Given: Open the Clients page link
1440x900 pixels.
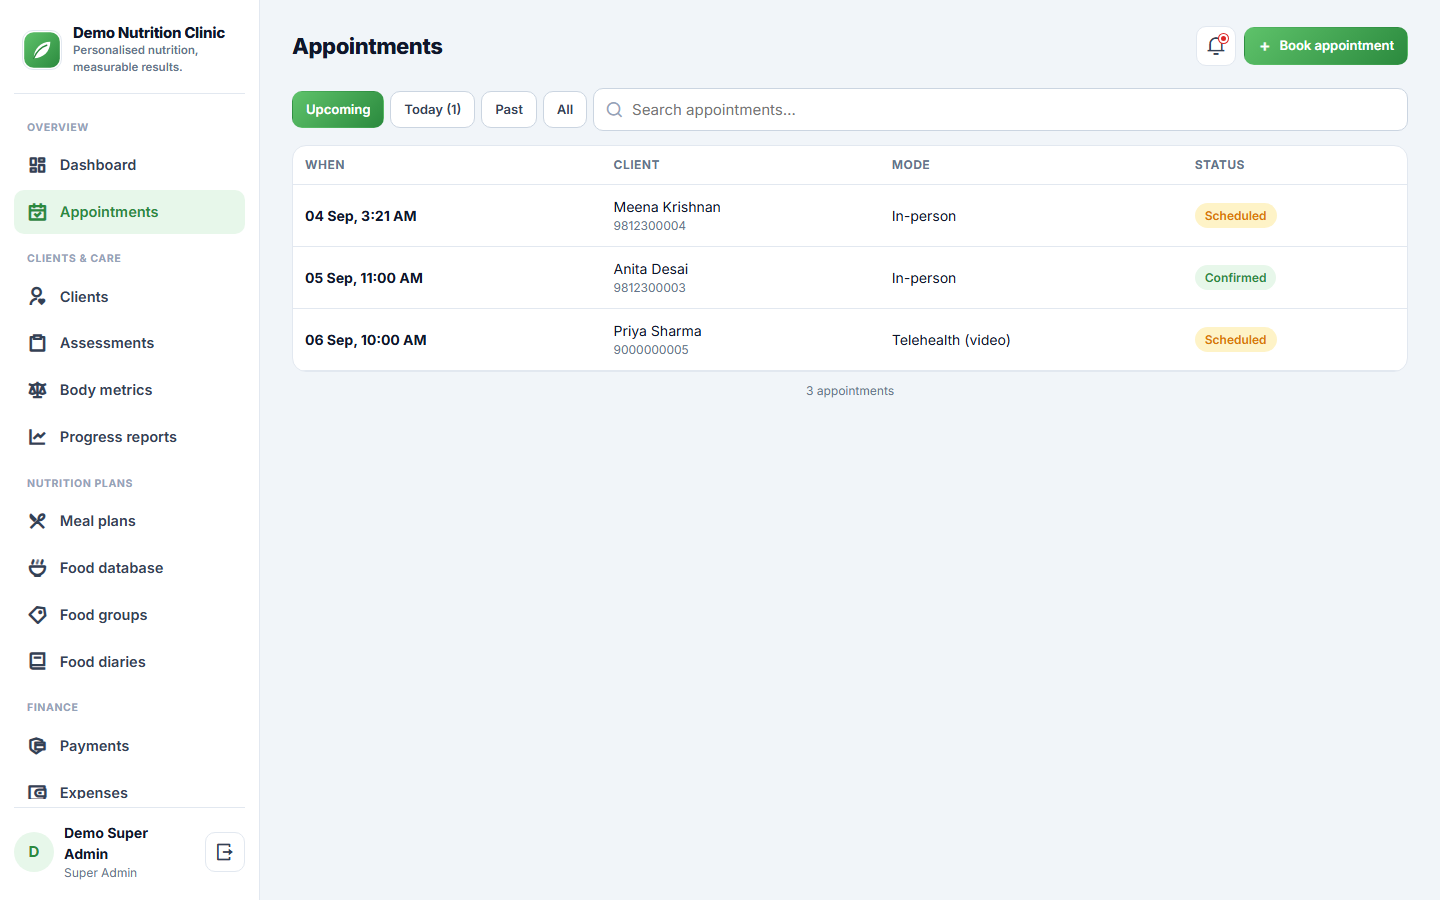Looking at the screenshot, I should point(129,297).
